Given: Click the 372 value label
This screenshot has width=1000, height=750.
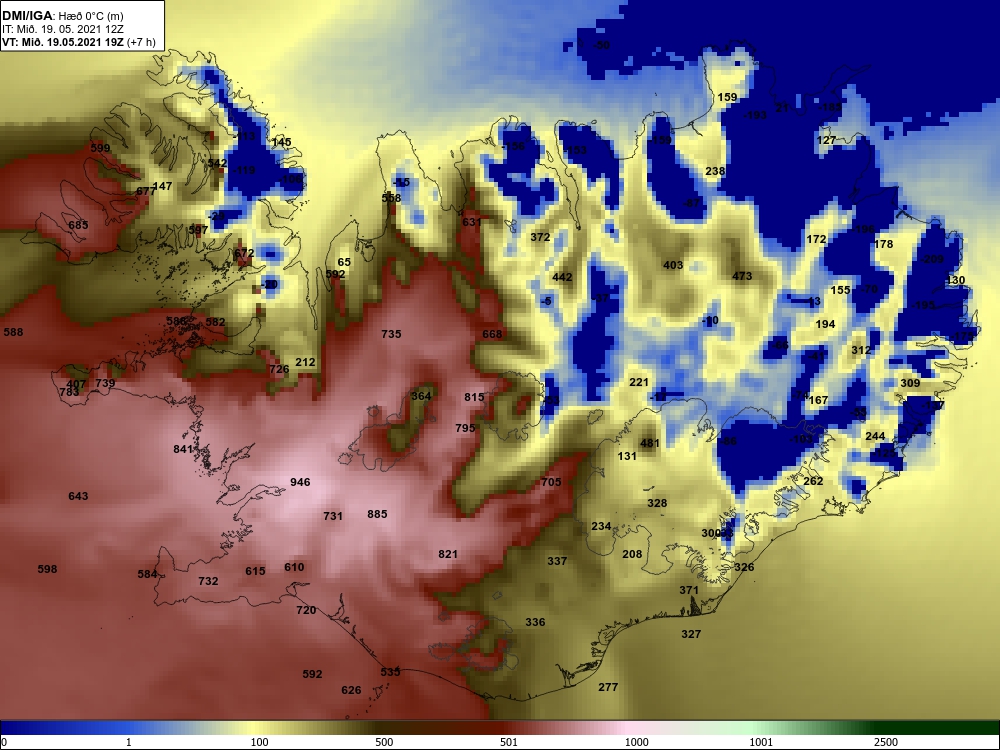Looking at the screenshot, I should click(540, 237).
